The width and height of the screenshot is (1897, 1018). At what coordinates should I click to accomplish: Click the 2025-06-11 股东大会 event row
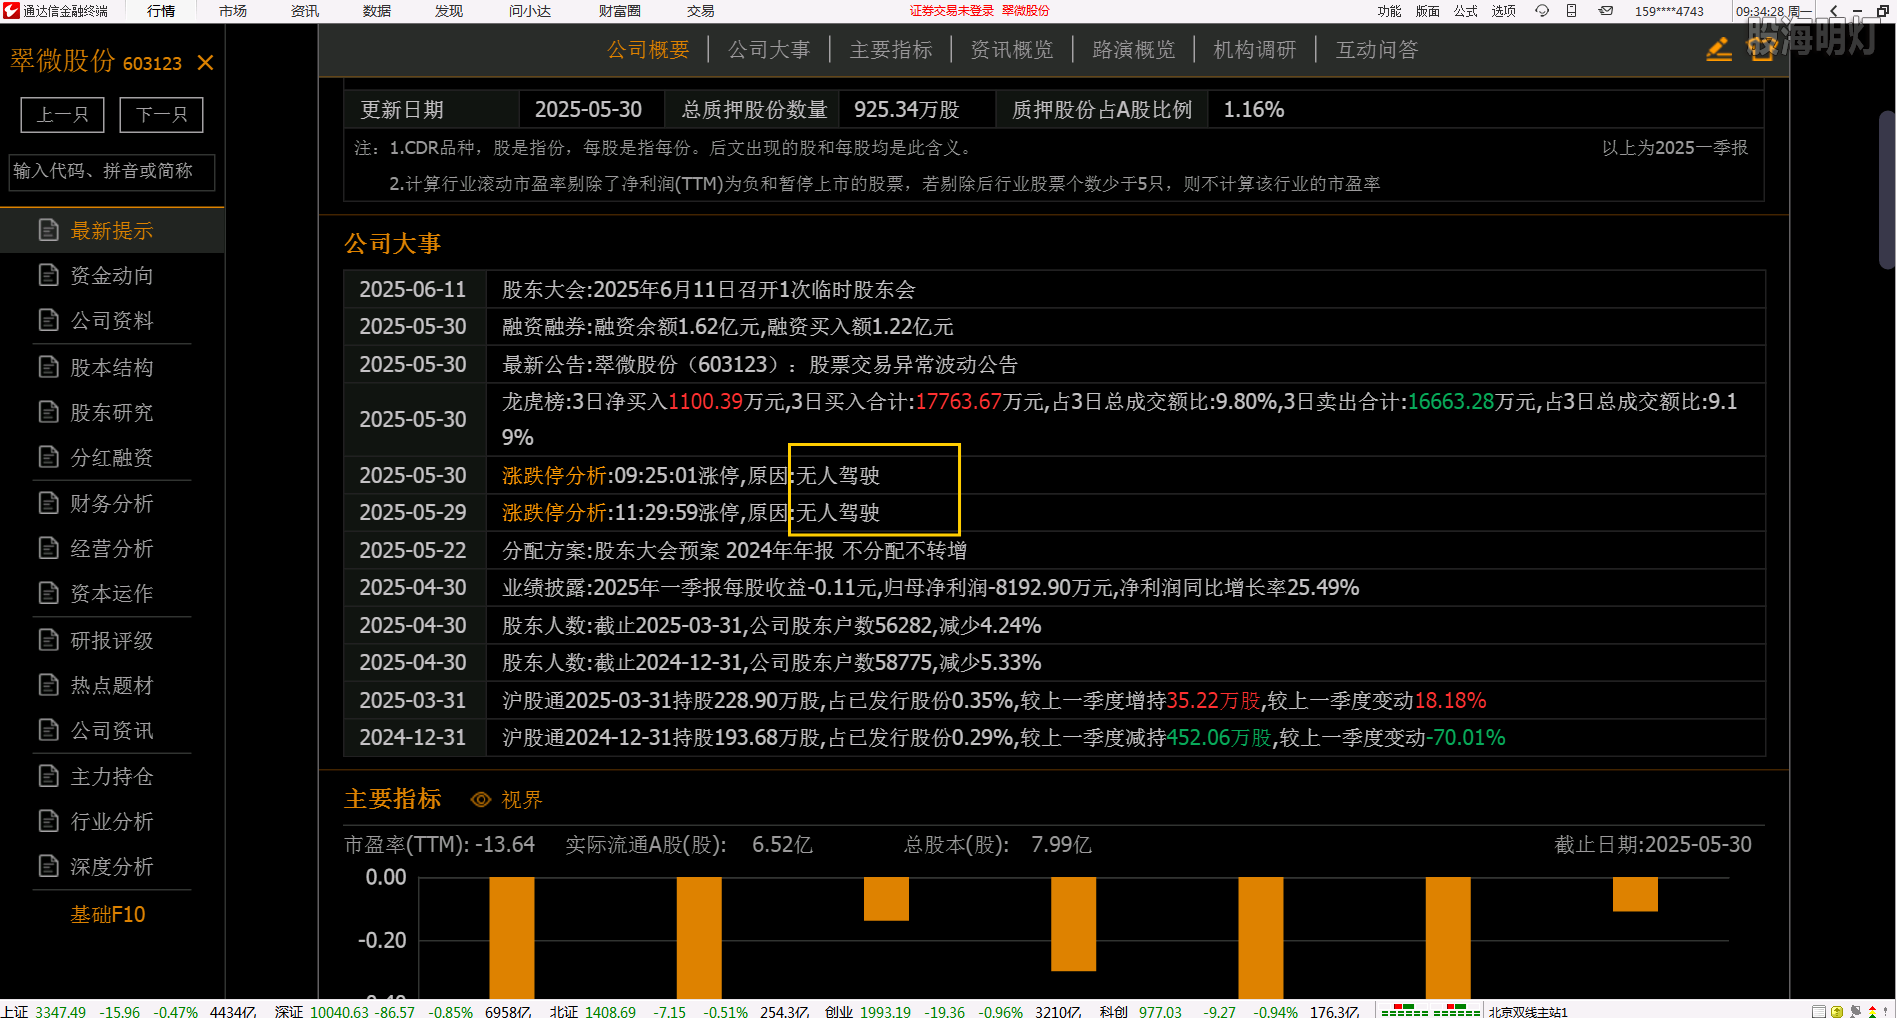click(x=1054, y=289)
